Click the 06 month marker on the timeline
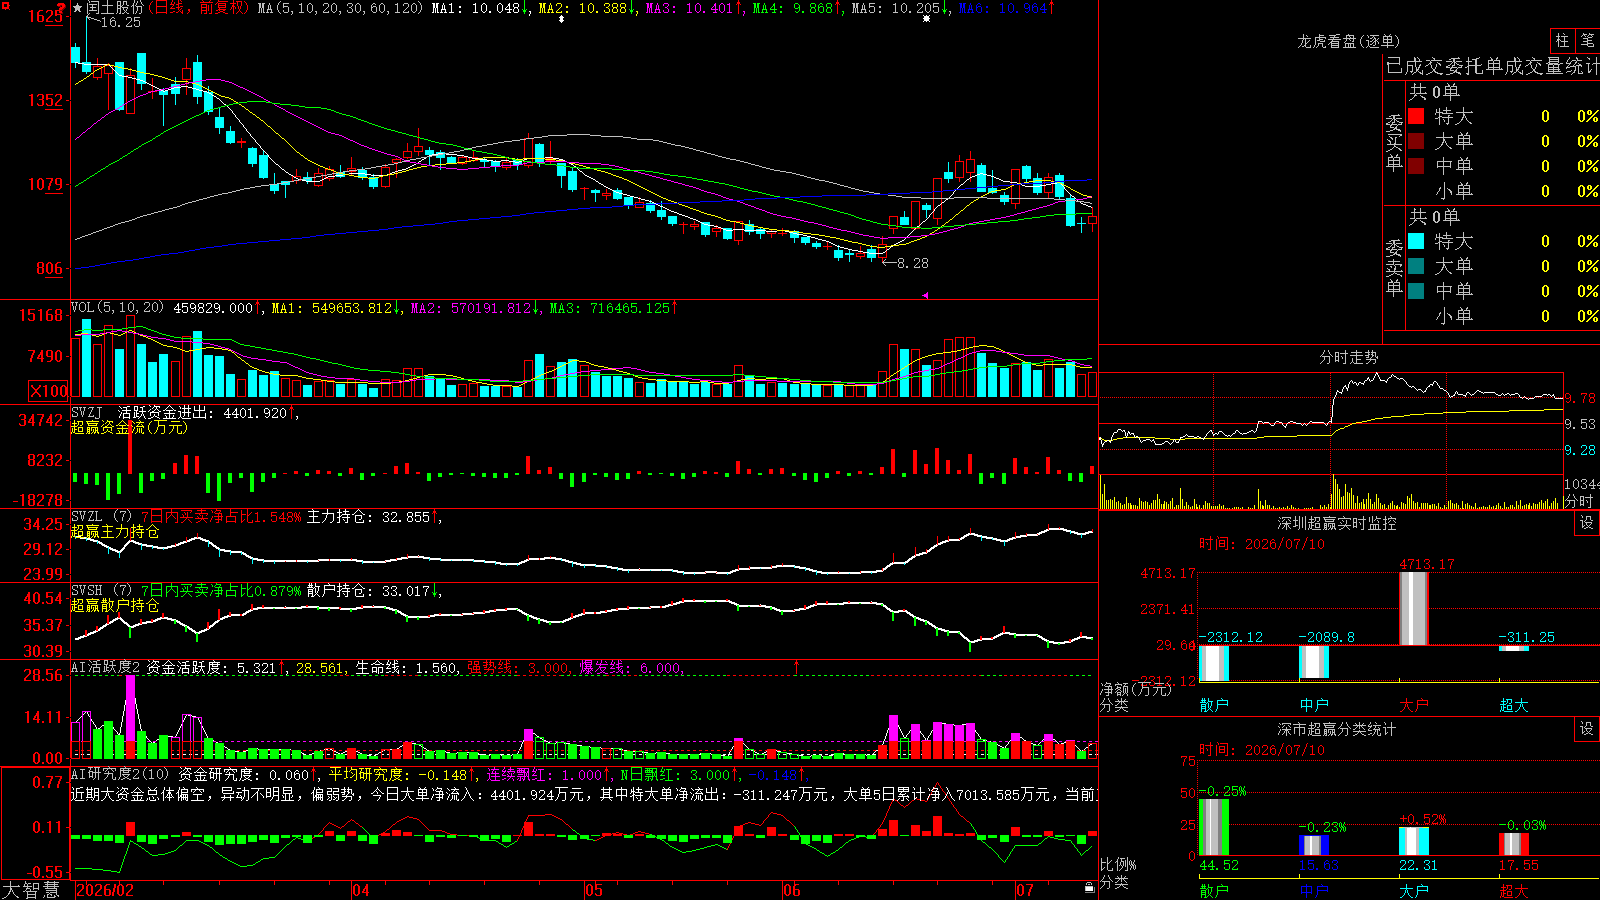This screenshot has width=1600, height=900. [792, 890]
